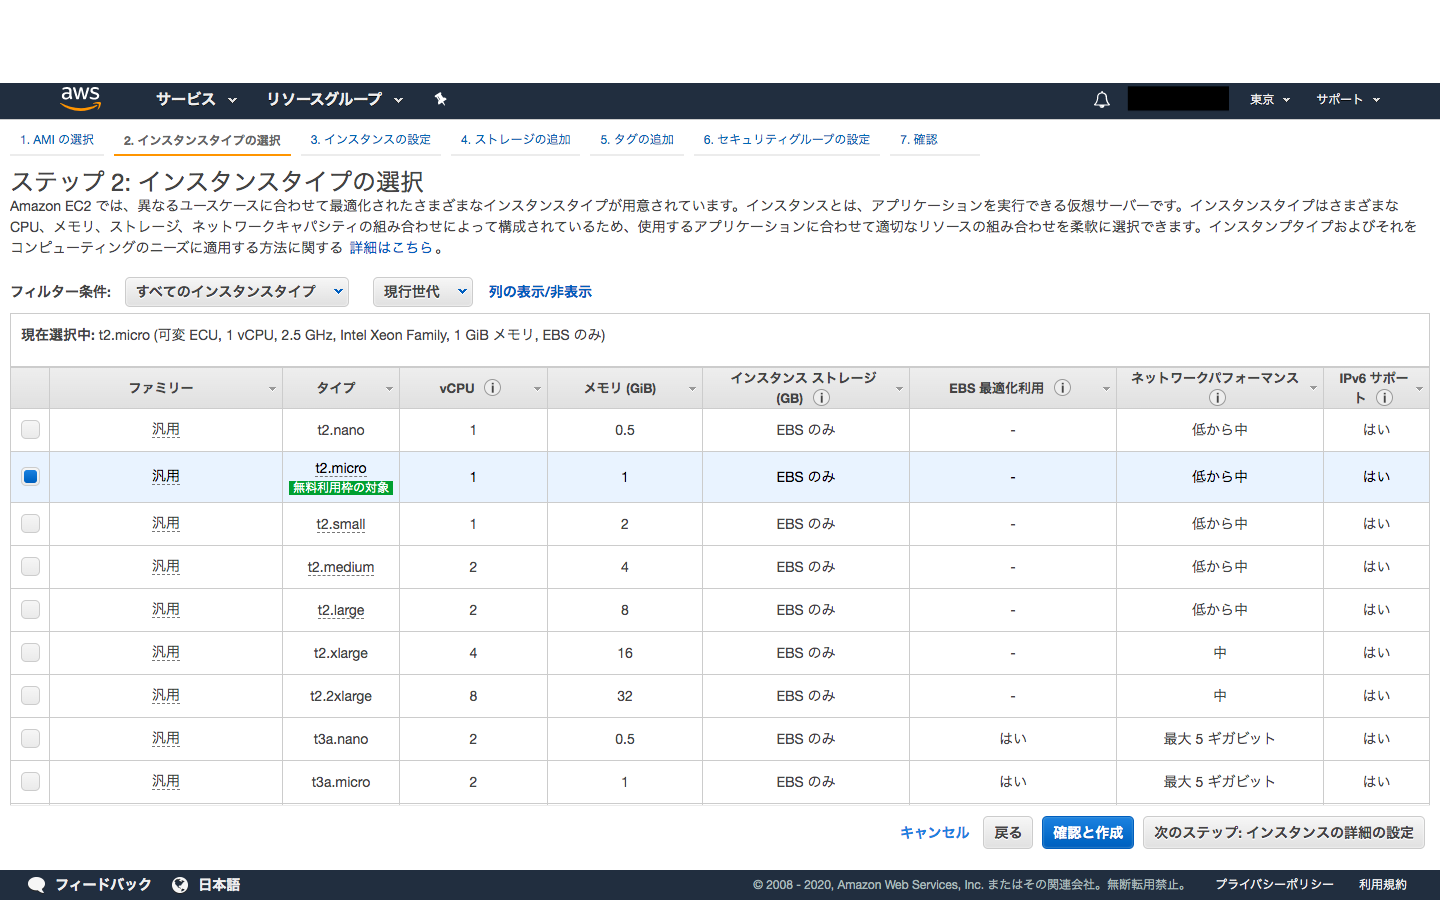Open 利用規約 link

click(1382, 885)
